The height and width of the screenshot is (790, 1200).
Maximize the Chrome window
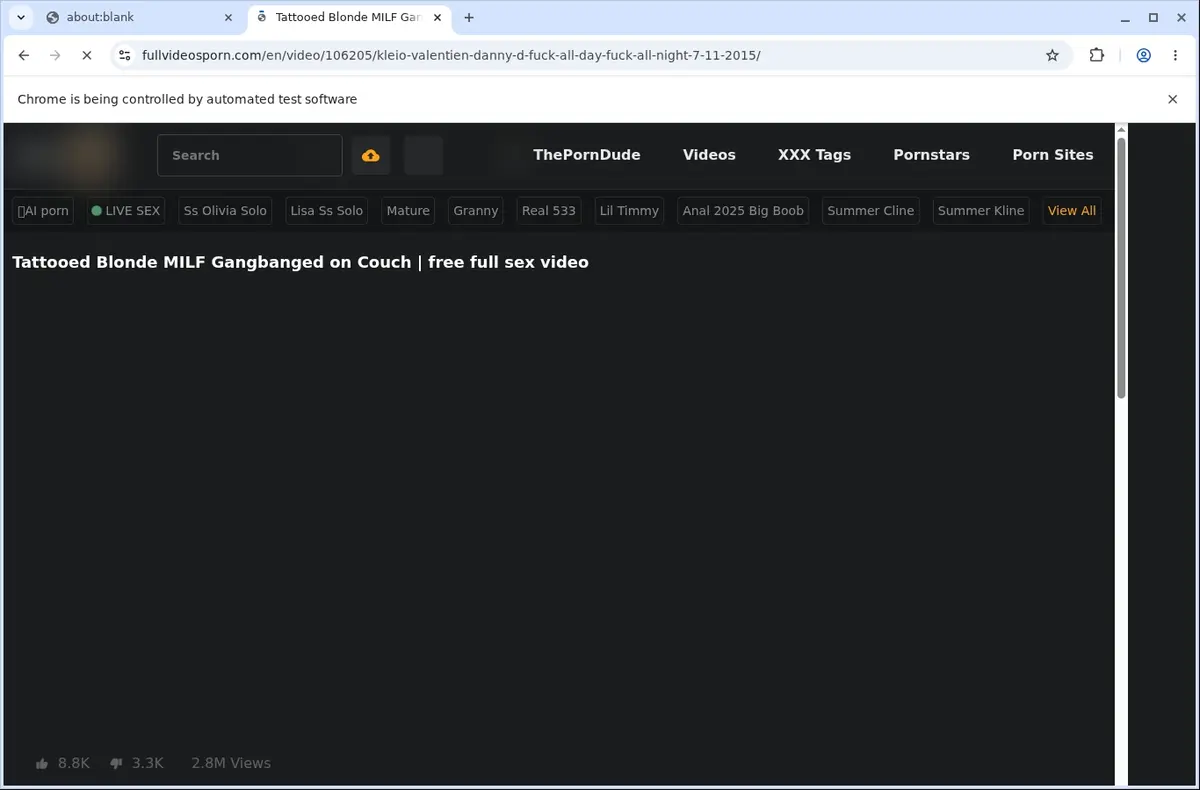coord(1153,17)
